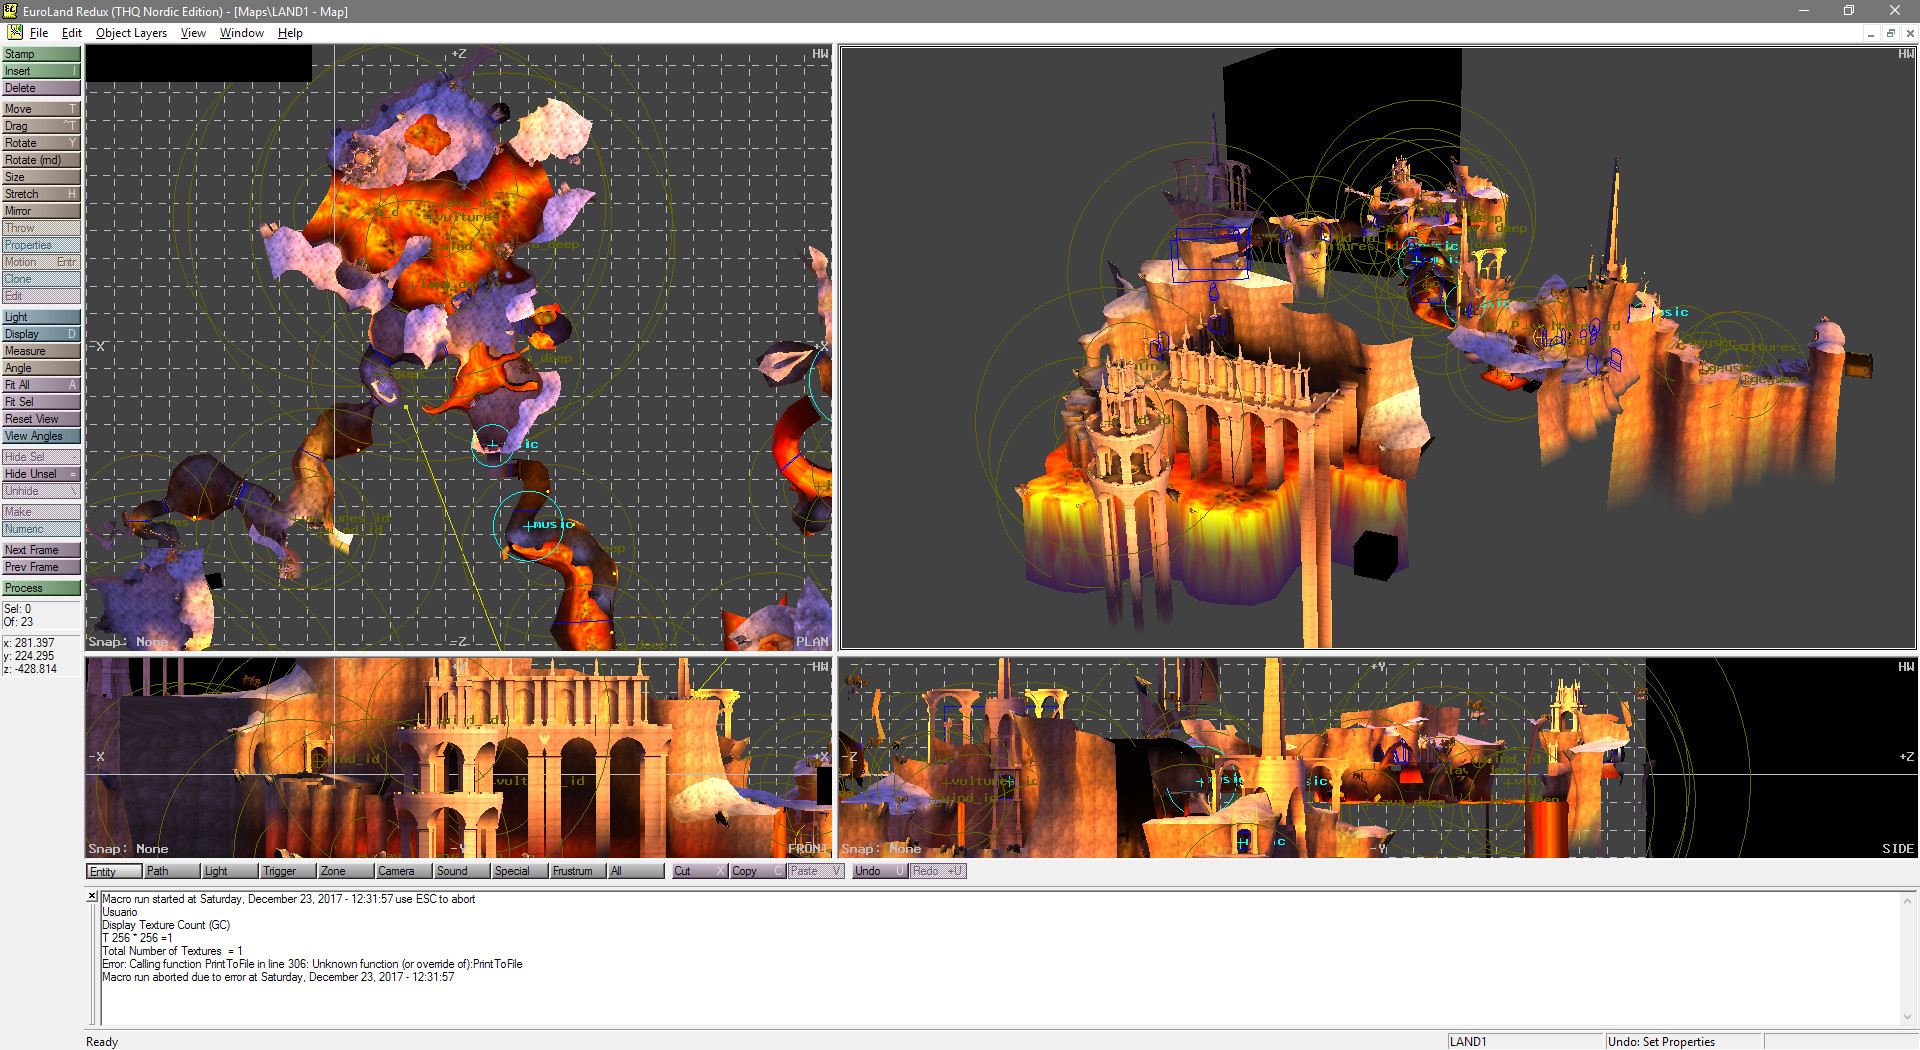1920x1050 pixels.
Task: Click Reset View
Action: (40, 418)
